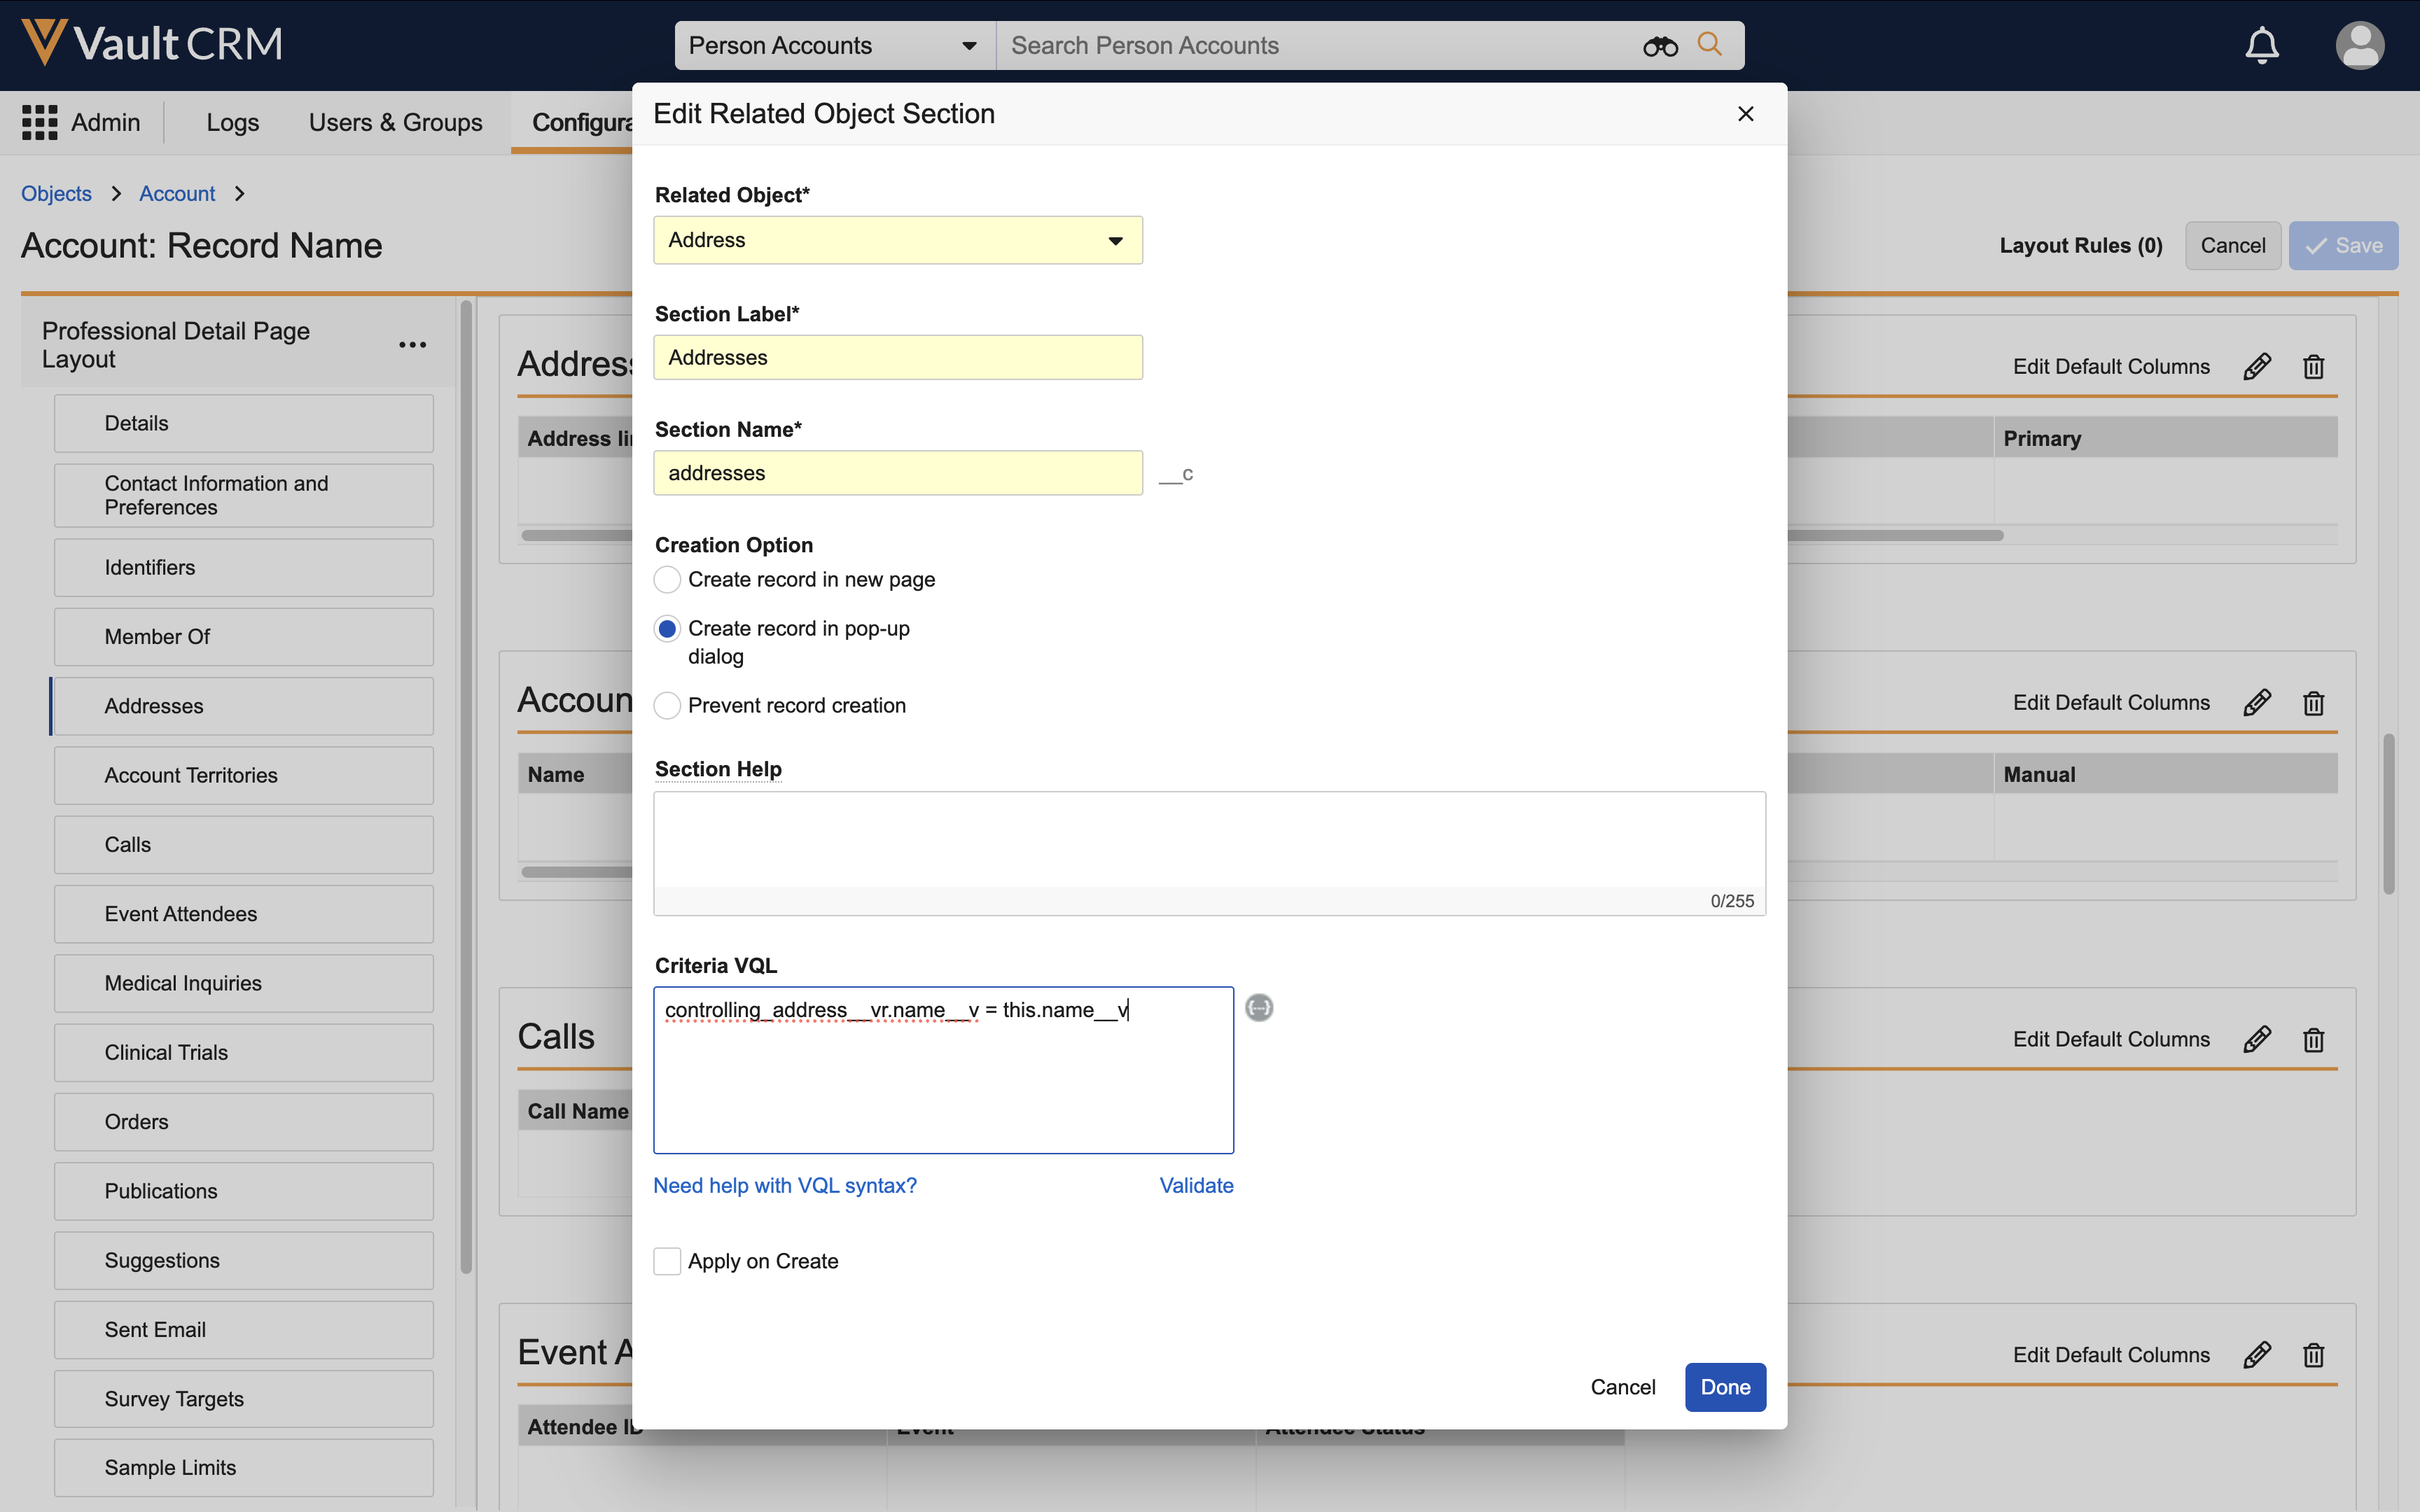The width and height of the screenshot is (2420, 1512).
Task: Click the pencil edit icon in Event Attendees section
Action: pos(2257,1355)
